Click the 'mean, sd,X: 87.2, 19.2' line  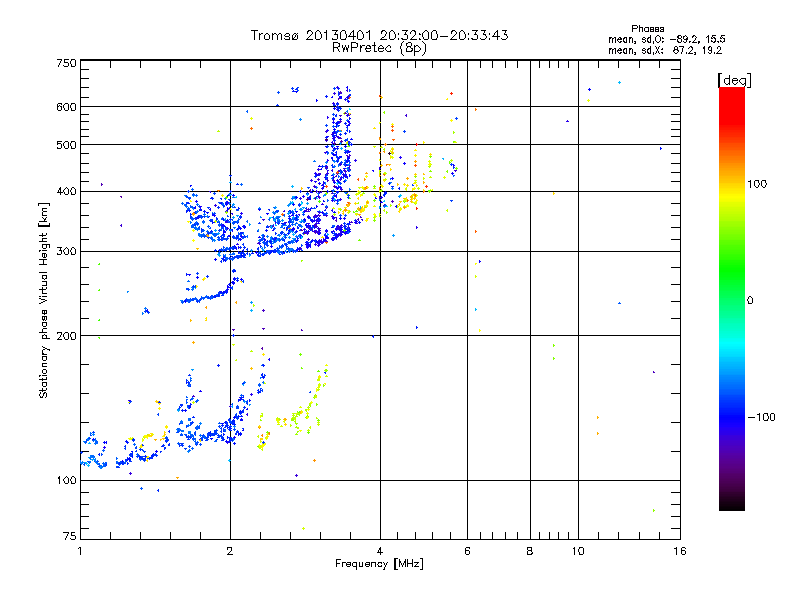tap(665, 50)
